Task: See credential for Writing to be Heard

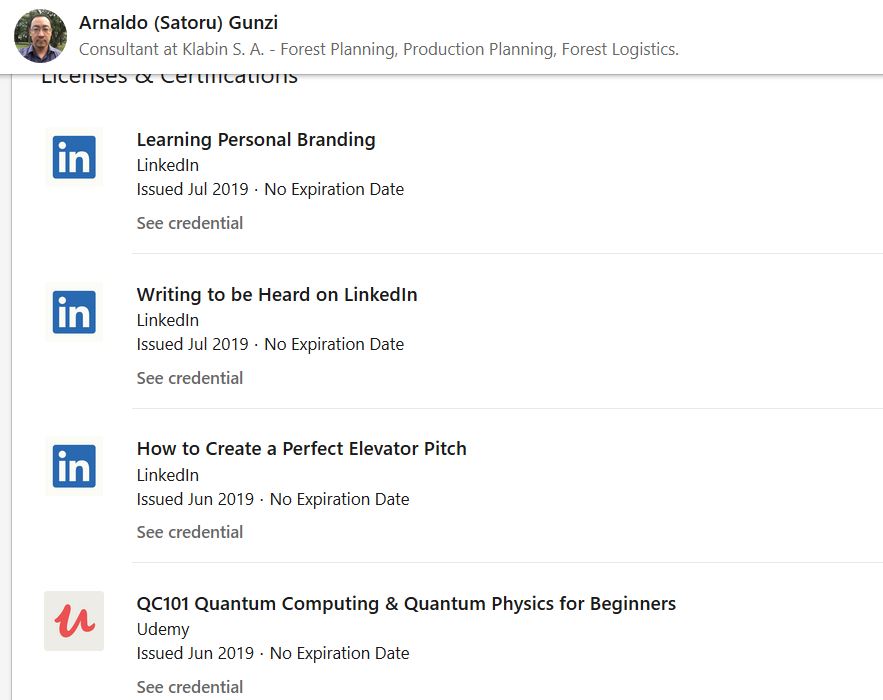Action: pyautogui.click(x=190, y=378)
